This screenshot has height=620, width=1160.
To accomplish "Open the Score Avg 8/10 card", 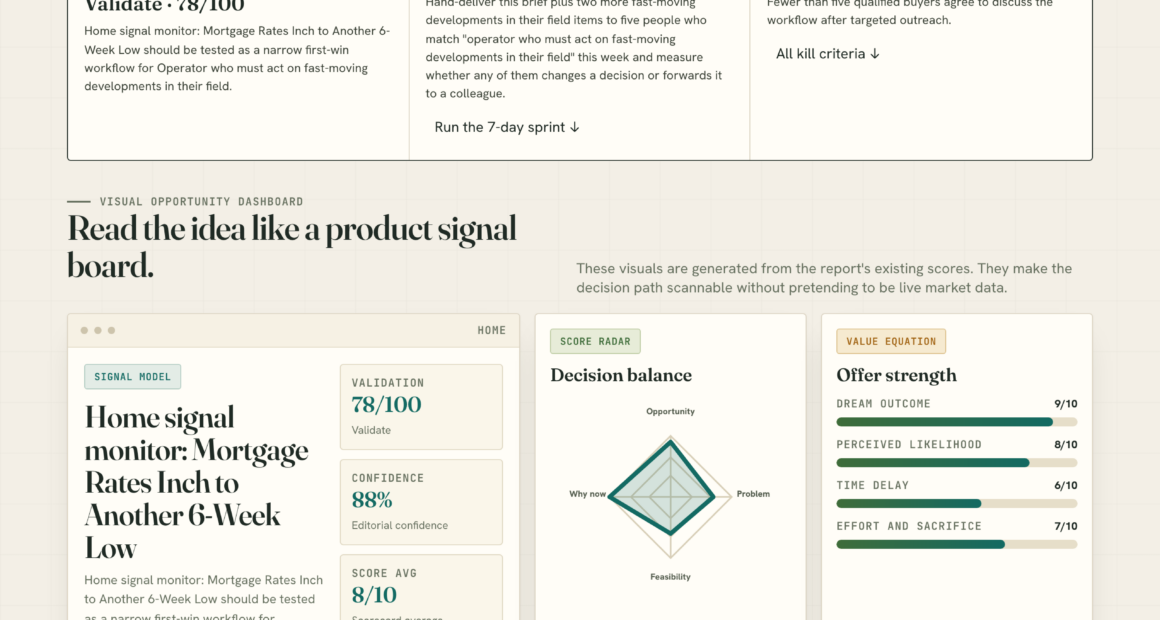I will [421, 588].
